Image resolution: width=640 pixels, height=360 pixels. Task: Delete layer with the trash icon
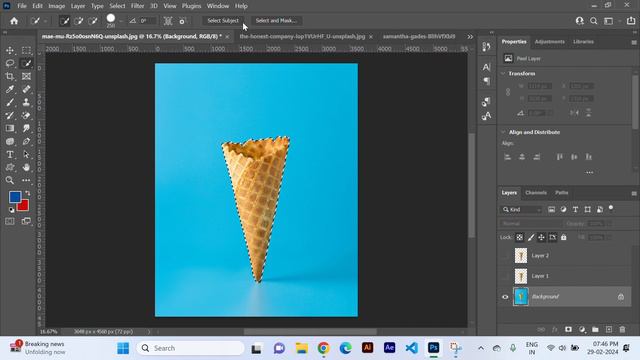(x=622, y=329)
